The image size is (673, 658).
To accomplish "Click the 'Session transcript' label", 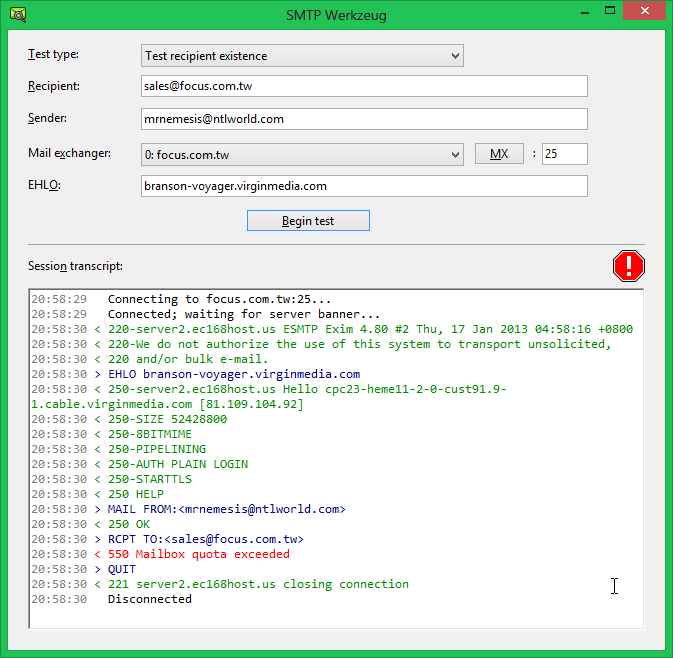I will pyautogui.click(x=75, y=266).
